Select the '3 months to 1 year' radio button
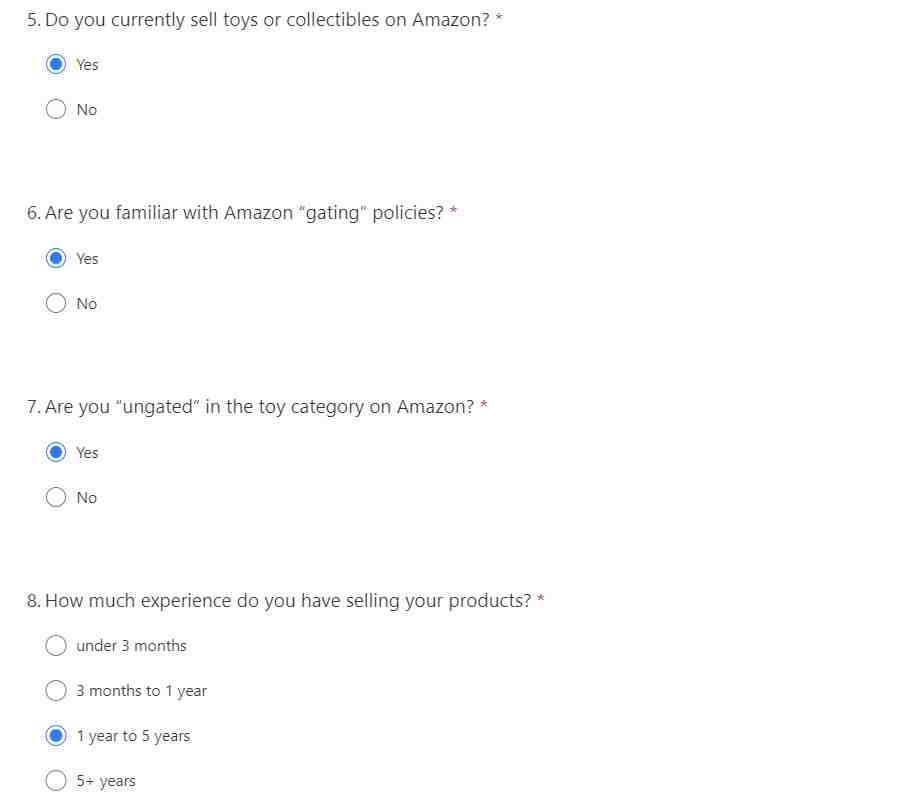This screenshot has height=801, width=905. 56,690
